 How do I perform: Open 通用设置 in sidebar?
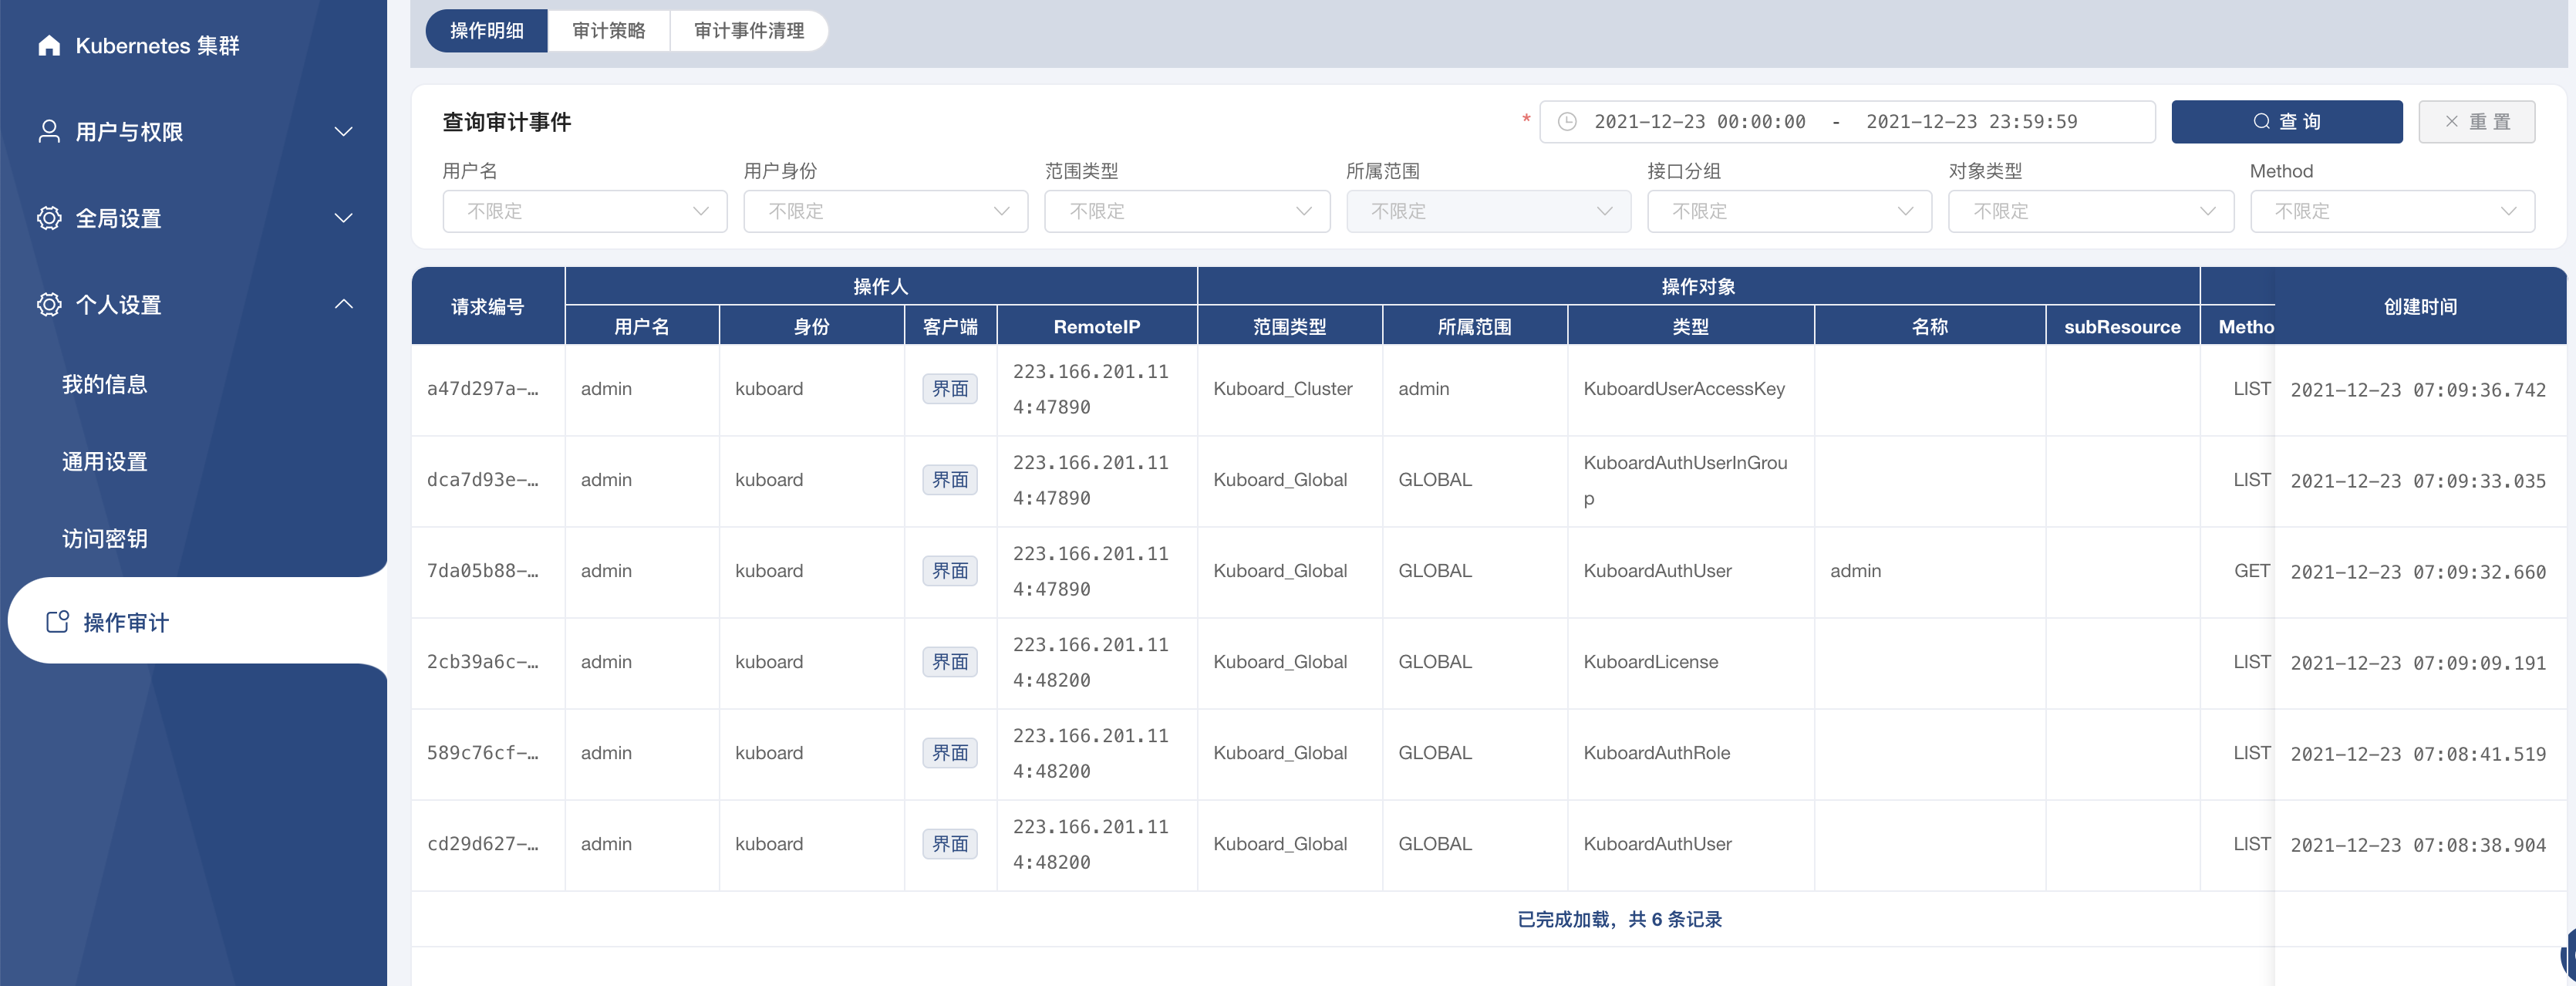click(105, 462)
